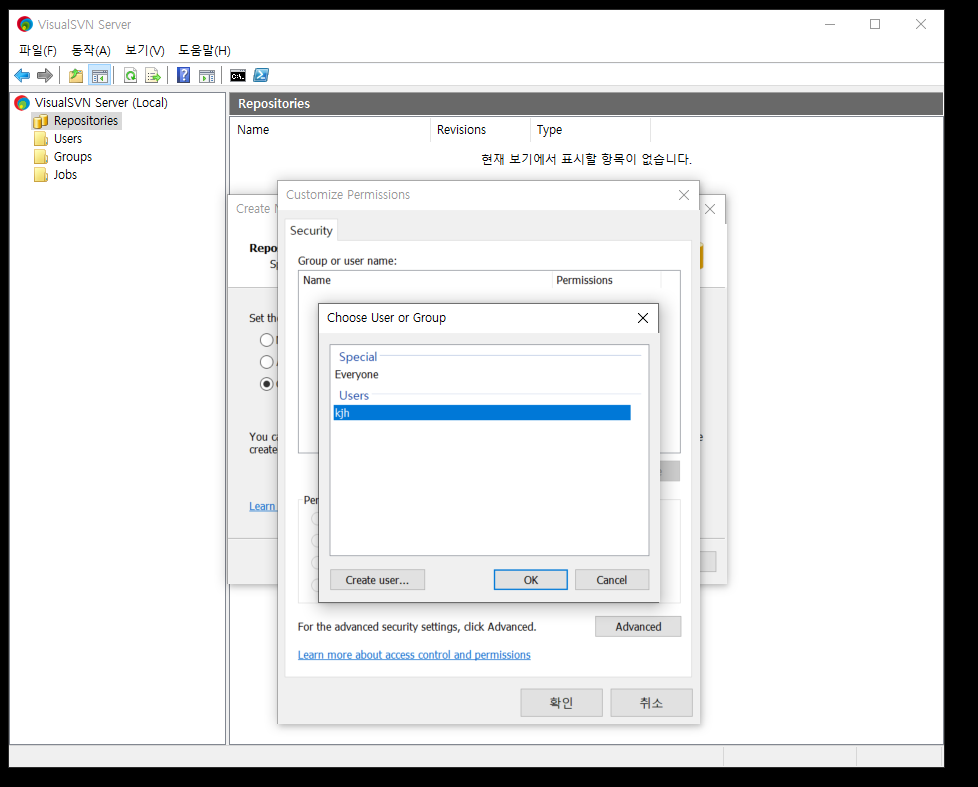Screen dimensions: 978x787
Task: Confirm the choice with the OK button
Action: pos(531,580)
